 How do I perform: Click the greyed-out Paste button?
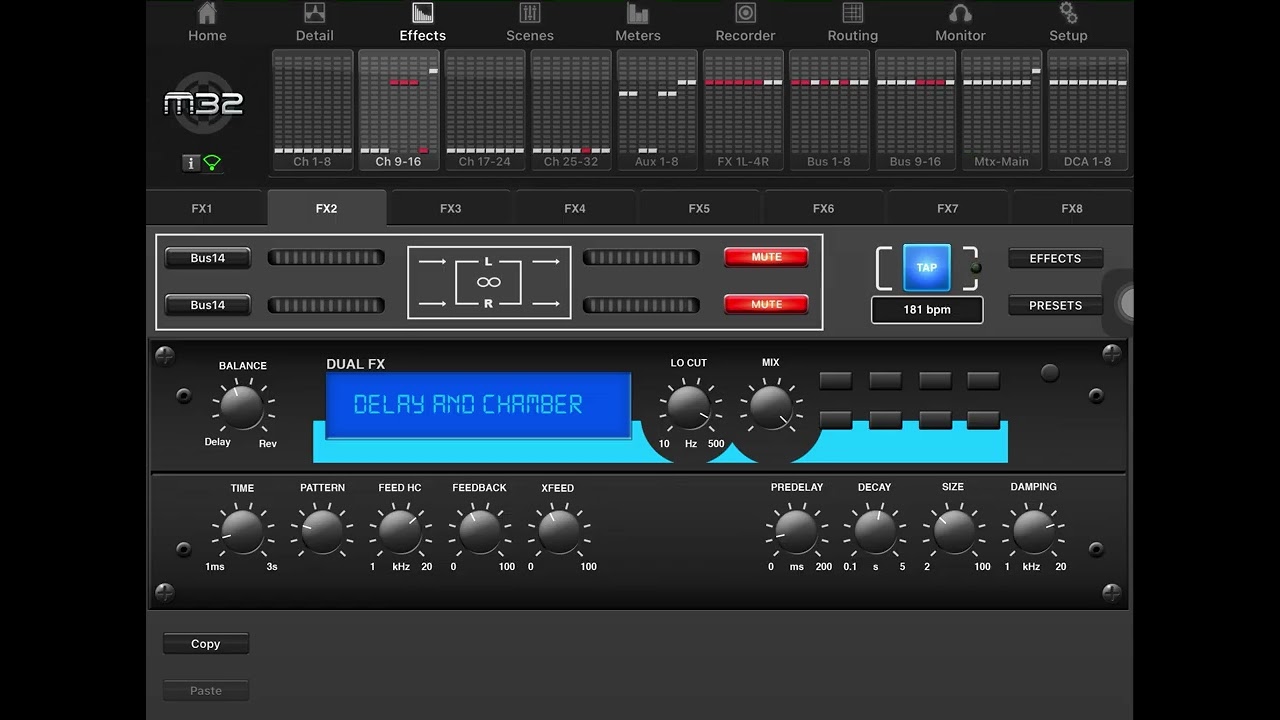[205, 690]
